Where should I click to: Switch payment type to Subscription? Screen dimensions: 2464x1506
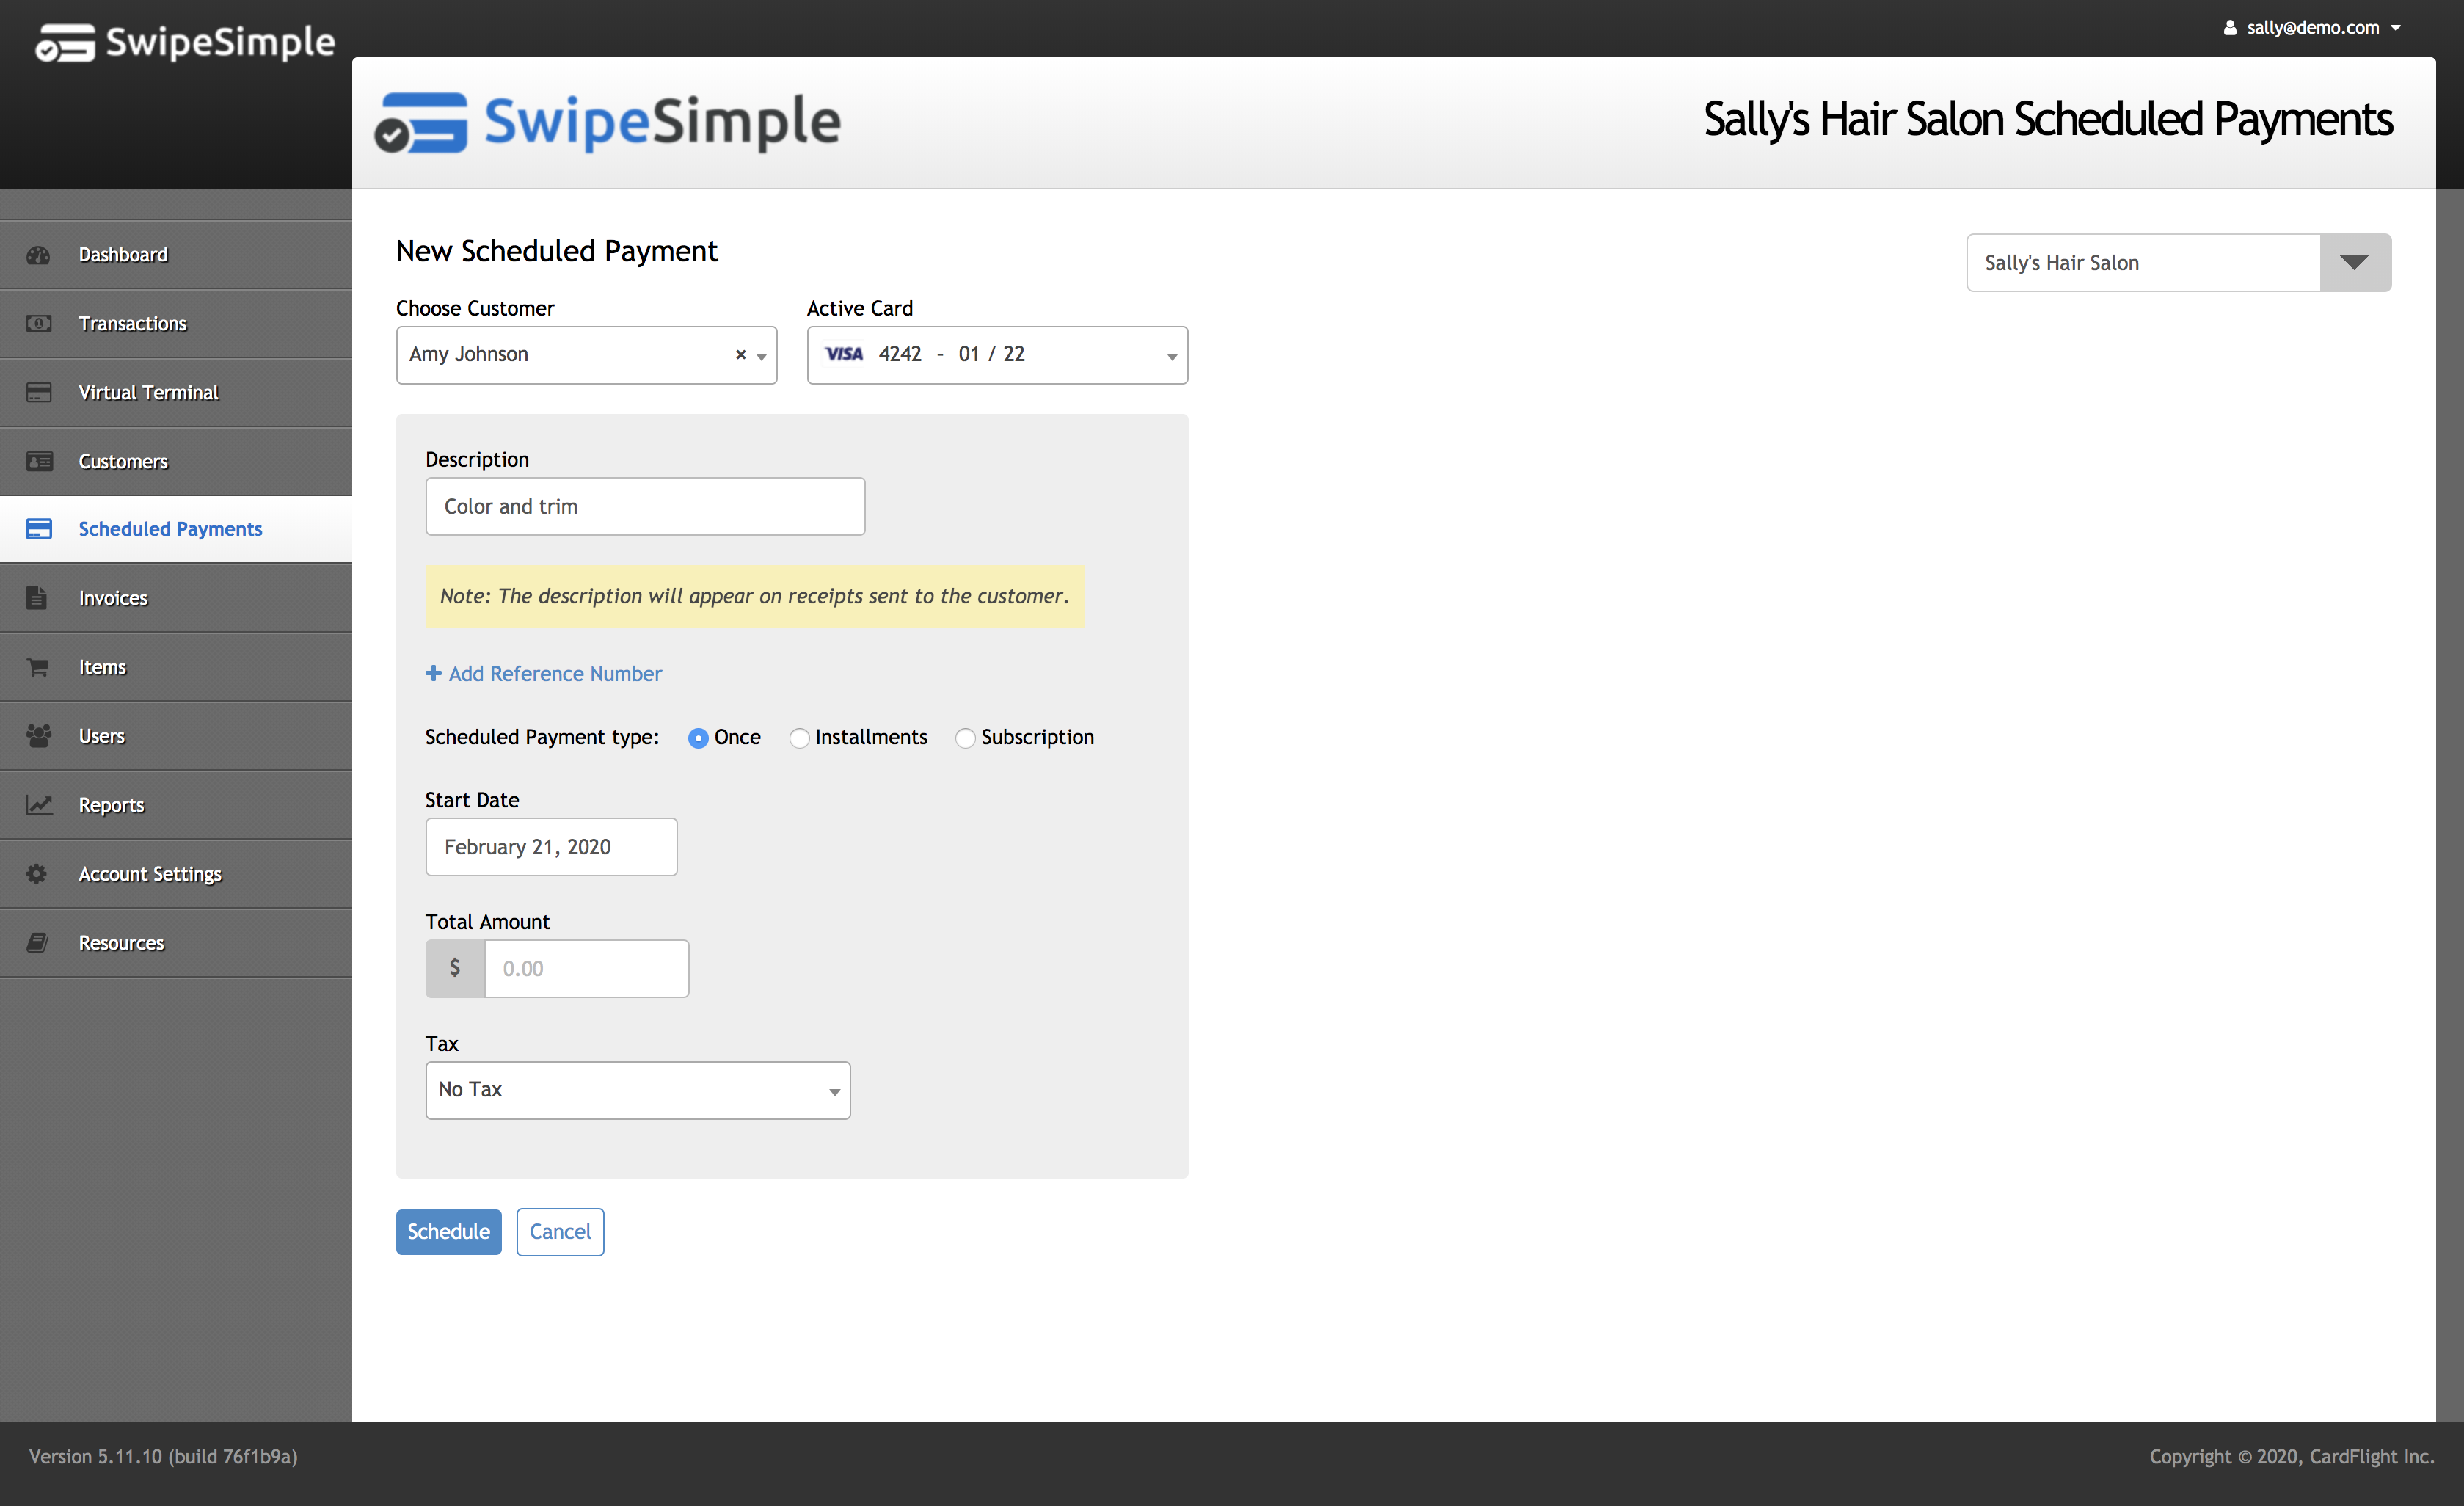[x=965, y=738]
